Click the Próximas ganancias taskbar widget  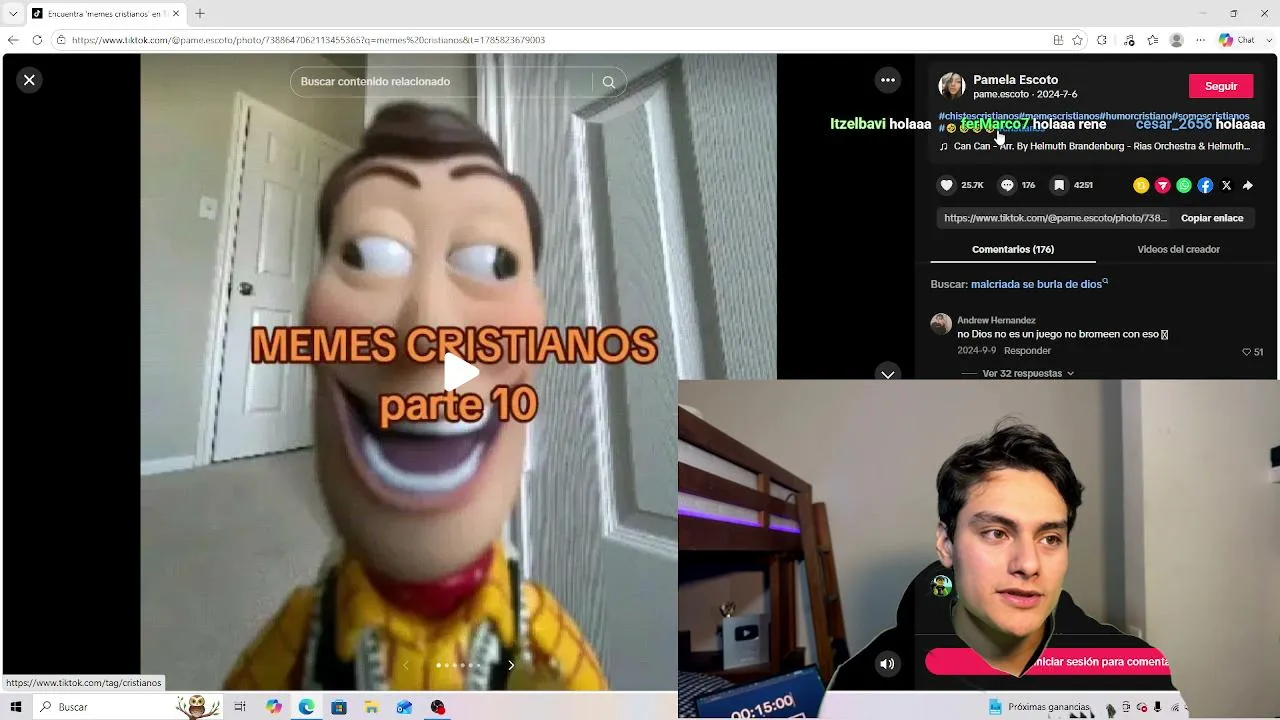(1040, 707)
